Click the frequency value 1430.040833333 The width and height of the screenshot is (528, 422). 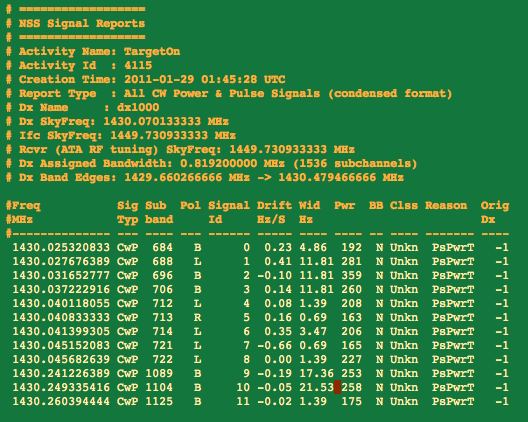tap(61, 318)
